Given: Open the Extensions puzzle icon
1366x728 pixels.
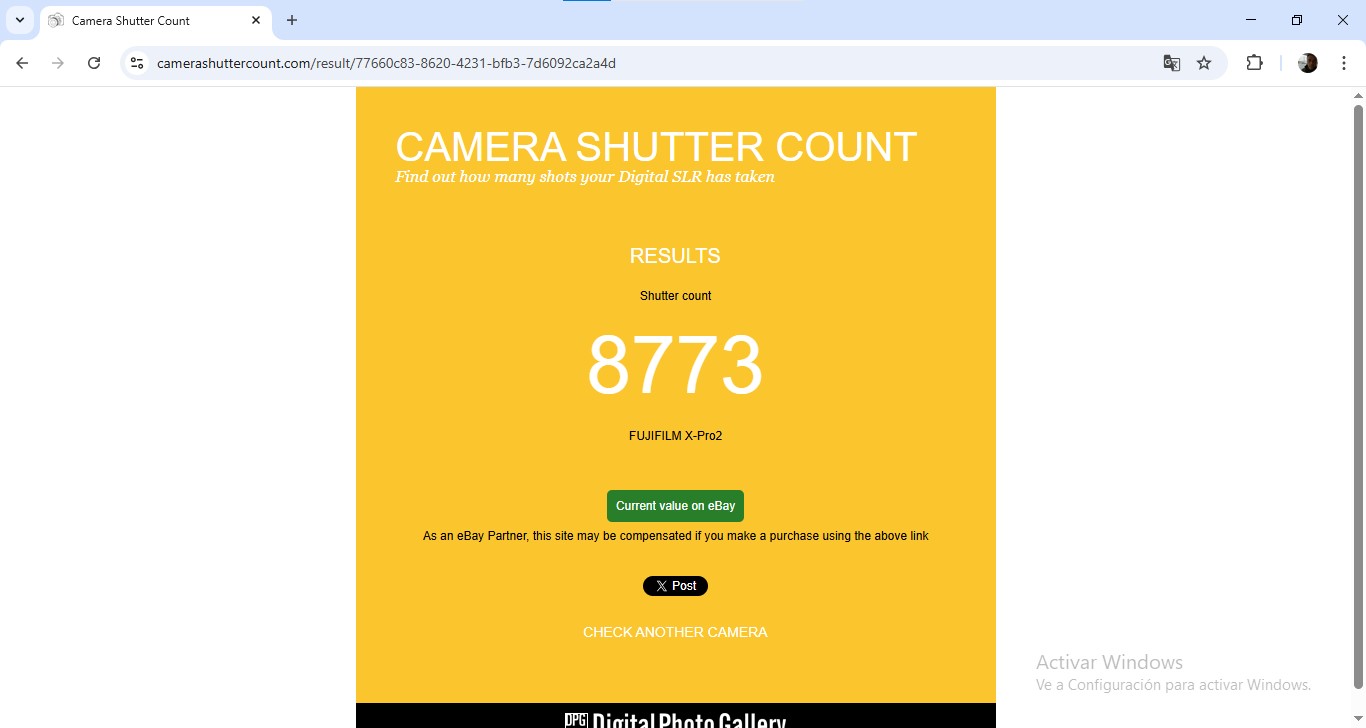Looking at the screenshot, I should (1254, 63).
